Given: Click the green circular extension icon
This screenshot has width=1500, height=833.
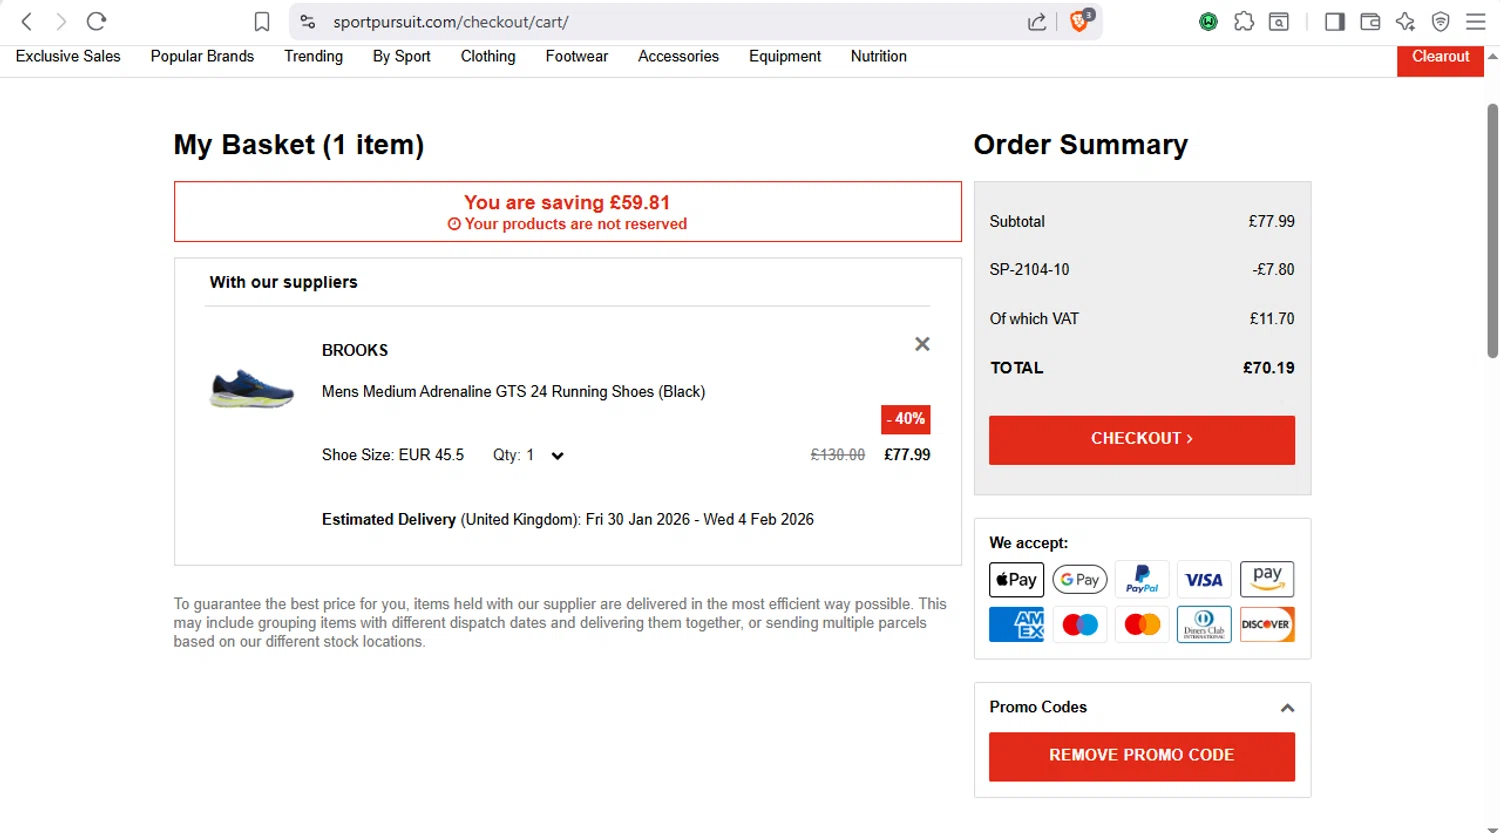Looking at the screenshot, I should (1208, 21).
